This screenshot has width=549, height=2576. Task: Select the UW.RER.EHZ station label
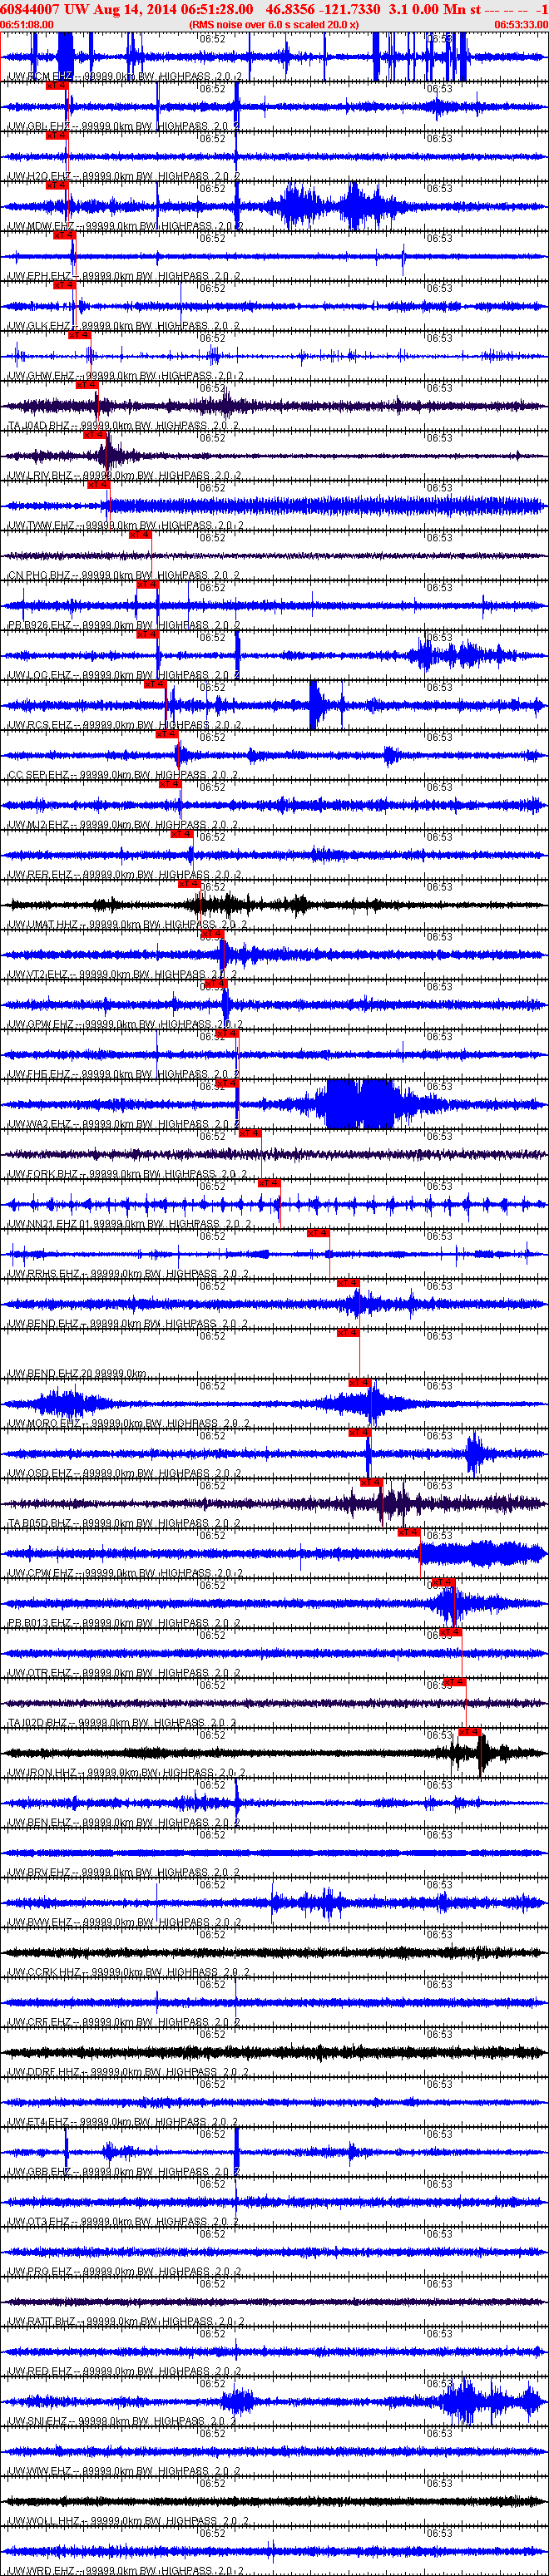[x=40, y=875]
